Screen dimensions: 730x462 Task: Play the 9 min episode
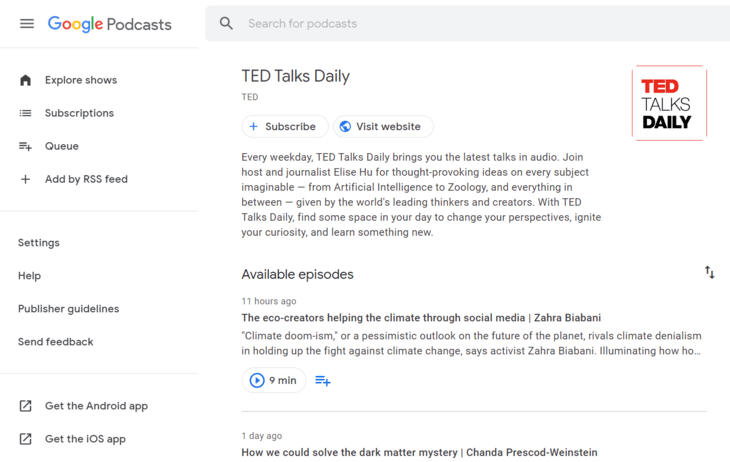(x=274, y=380)
